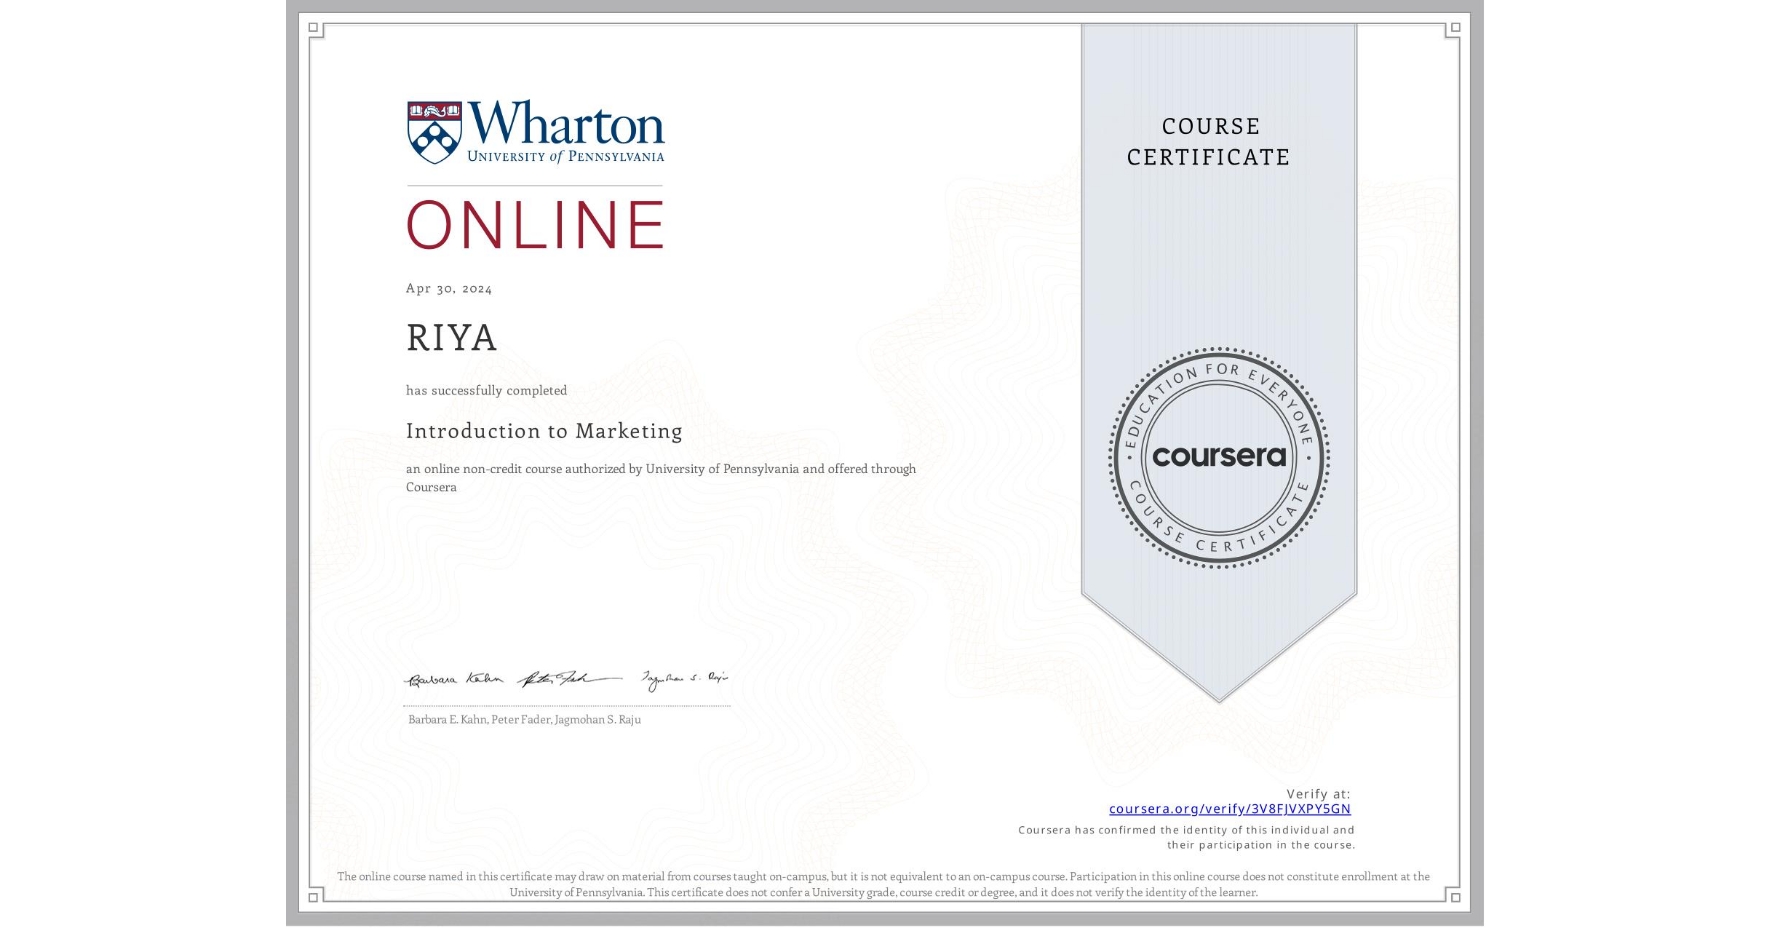This screenshot has height=928, width=1772.
Task: Click the recipient name RIYA
Action: pos(451,338)
